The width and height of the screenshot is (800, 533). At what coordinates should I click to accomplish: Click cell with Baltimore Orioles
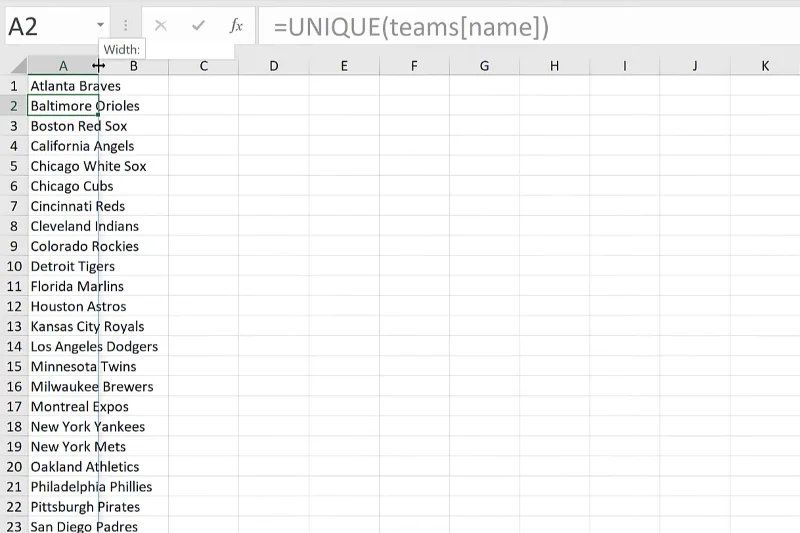point(63,106)
